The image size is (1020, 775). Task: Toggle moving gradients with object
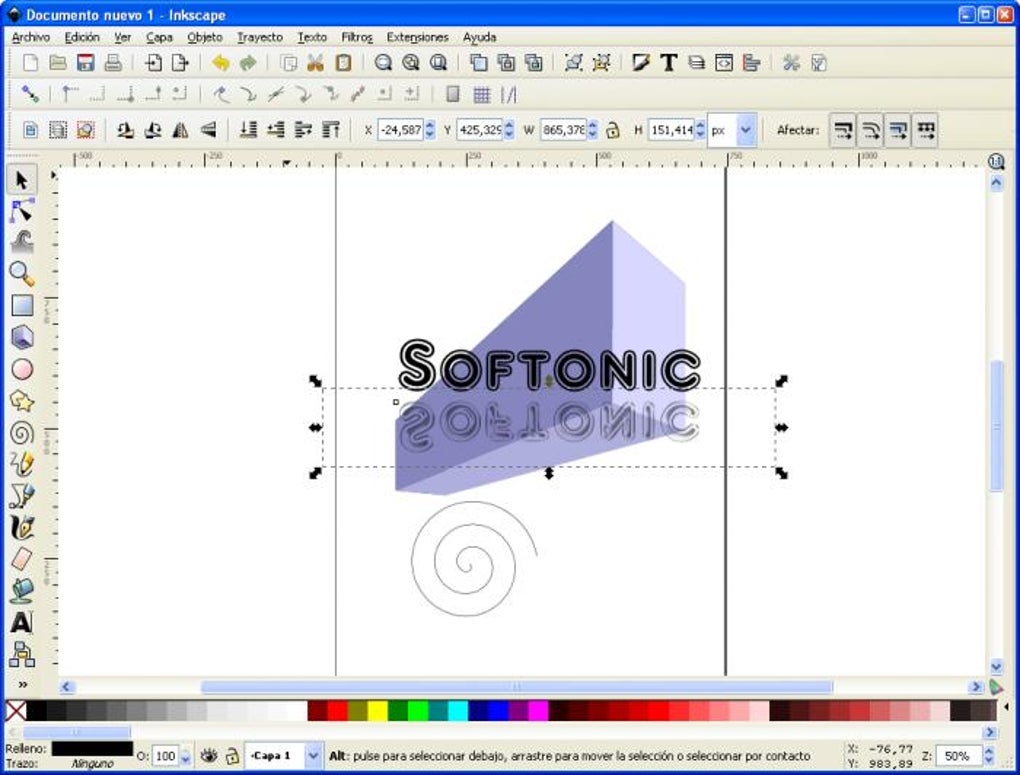pyautogui.click(x=898, y=130)
